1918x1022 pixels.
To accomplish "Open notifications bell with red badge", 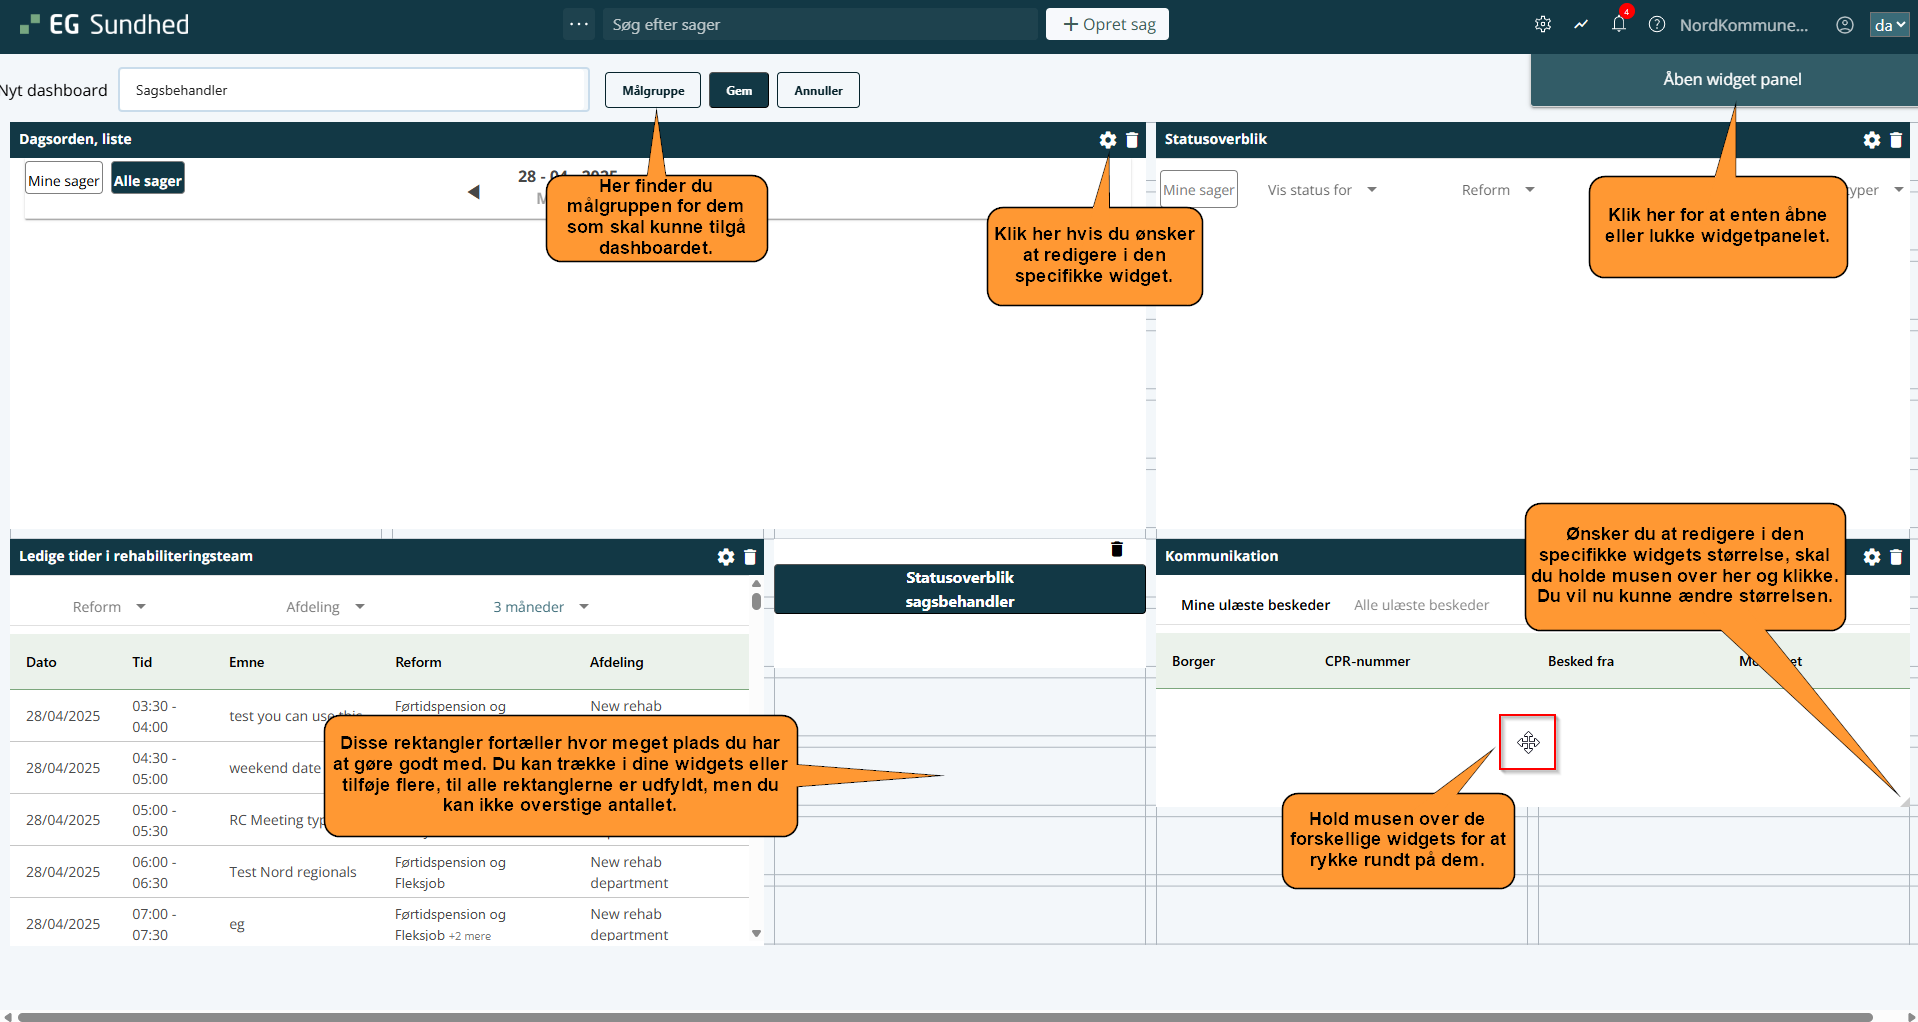I will coord(1618,24).
